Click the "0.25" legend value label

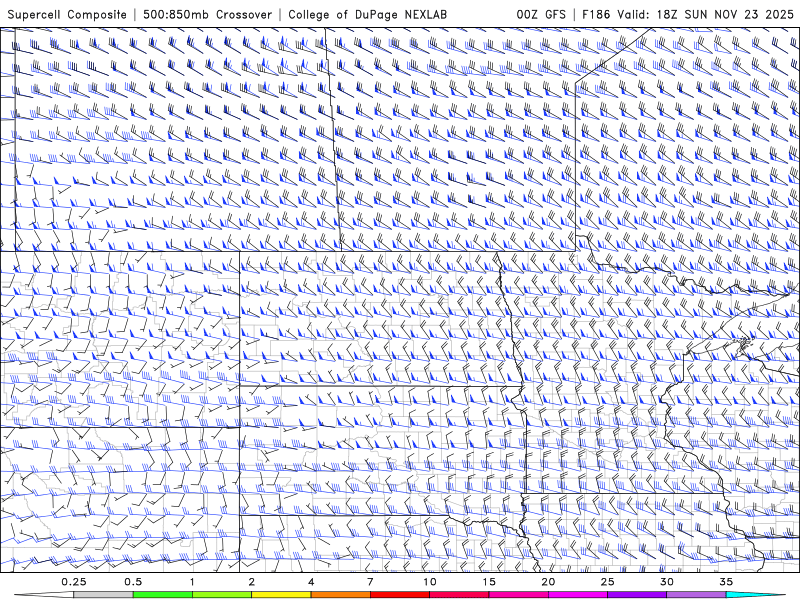tap(74, 582)
